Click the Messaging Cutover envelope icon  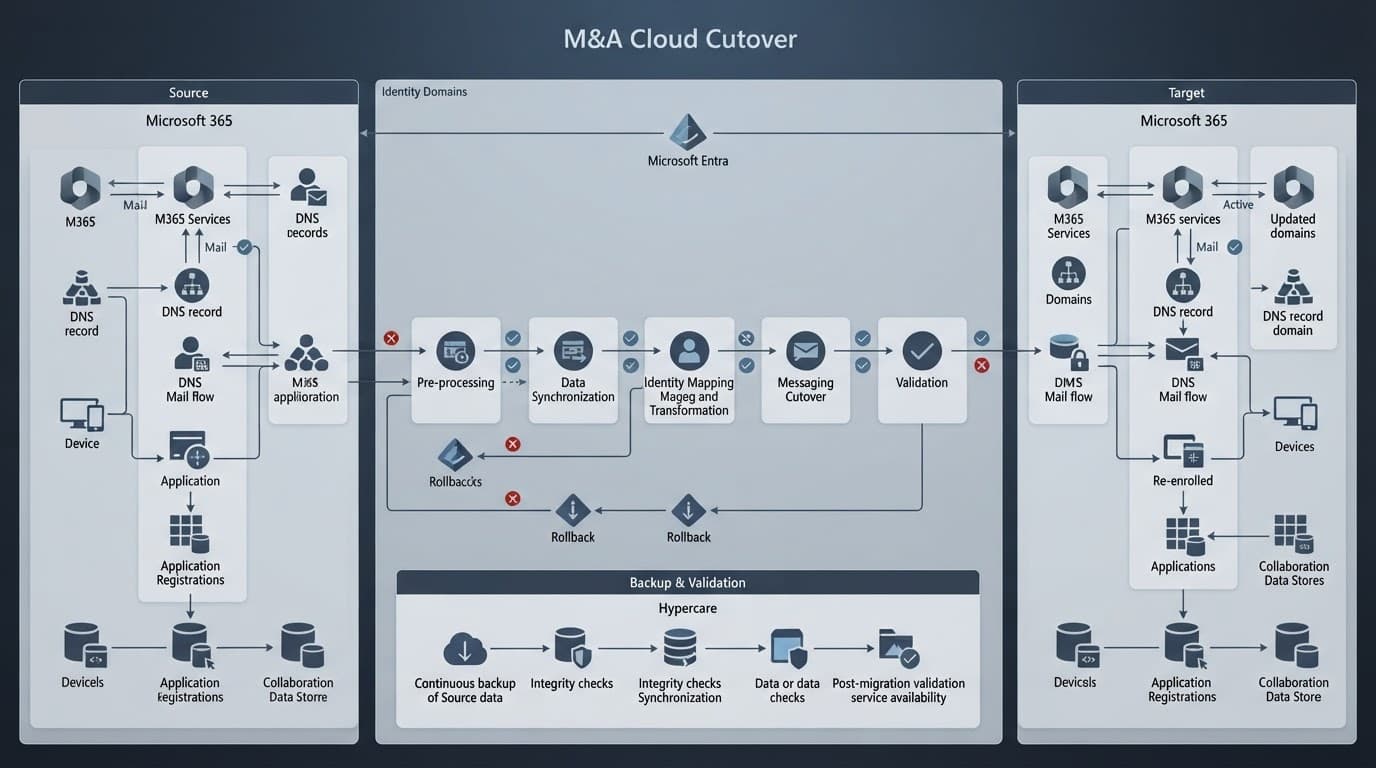tap(805, 351)
